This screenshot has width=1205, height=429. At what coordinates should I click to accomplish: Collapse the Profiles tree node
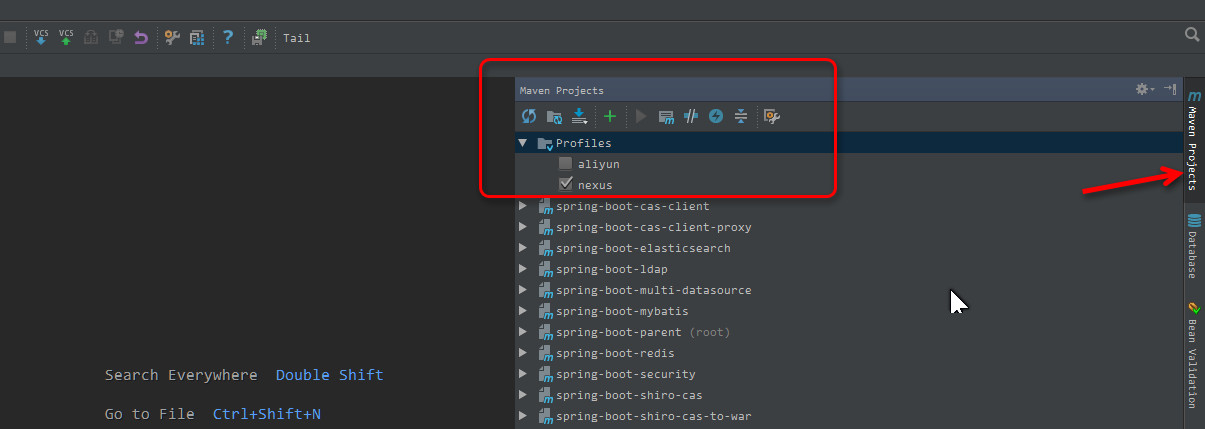click(522, 143)
